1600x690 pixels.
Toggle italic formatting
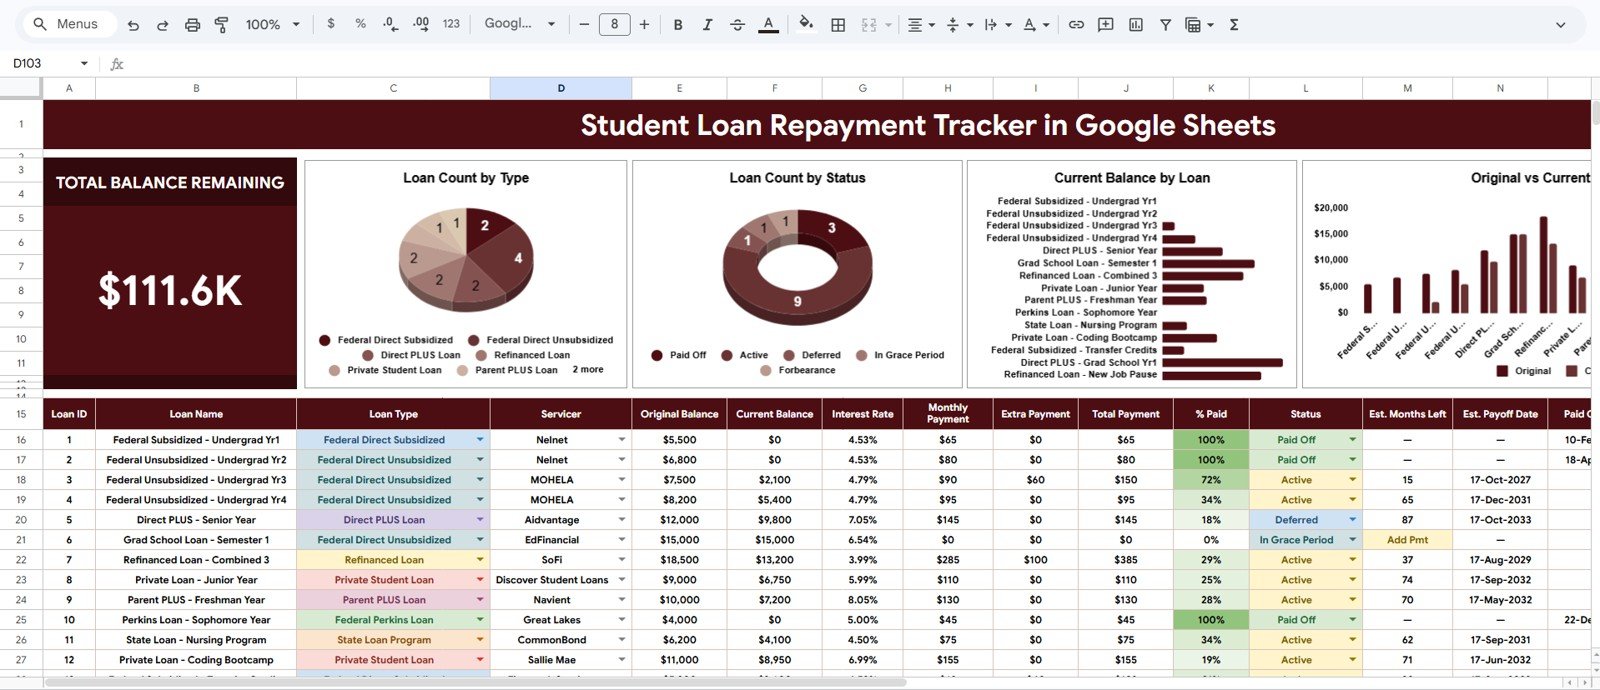708,24
